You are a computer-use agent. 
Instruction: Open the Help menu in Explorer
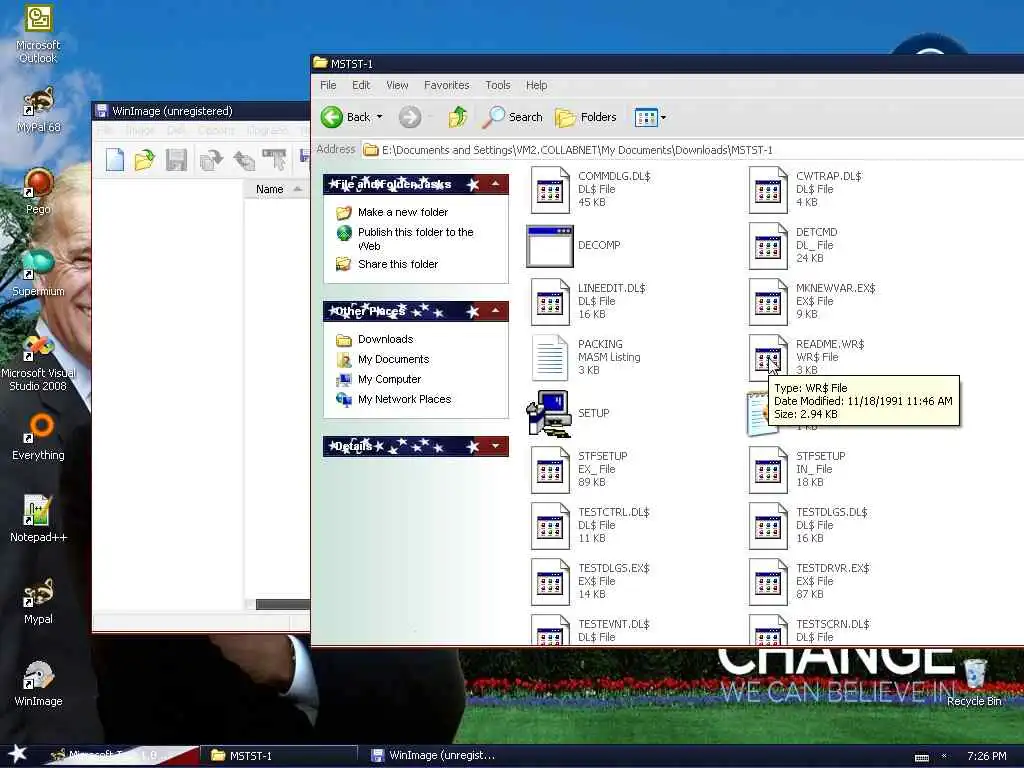pos(536,85)
